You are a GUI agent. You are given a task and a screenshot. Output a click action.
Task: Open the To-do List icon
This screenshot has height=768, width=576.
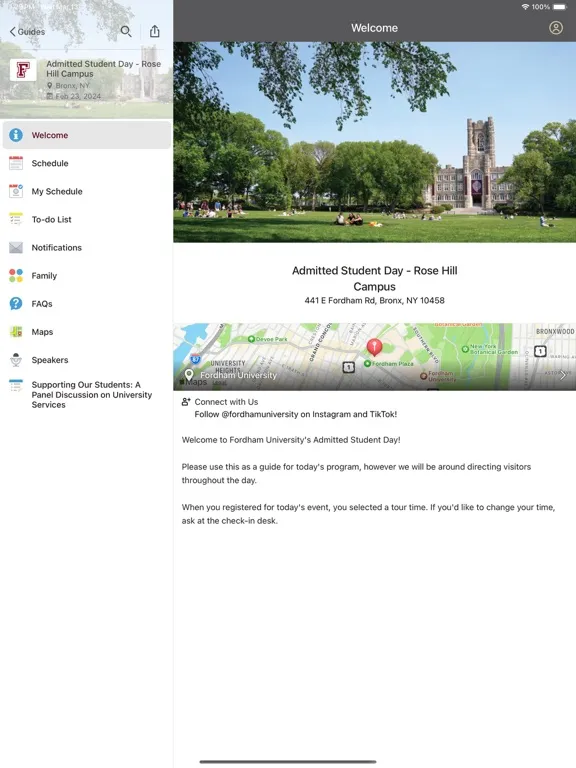click(x=16, y=219)
